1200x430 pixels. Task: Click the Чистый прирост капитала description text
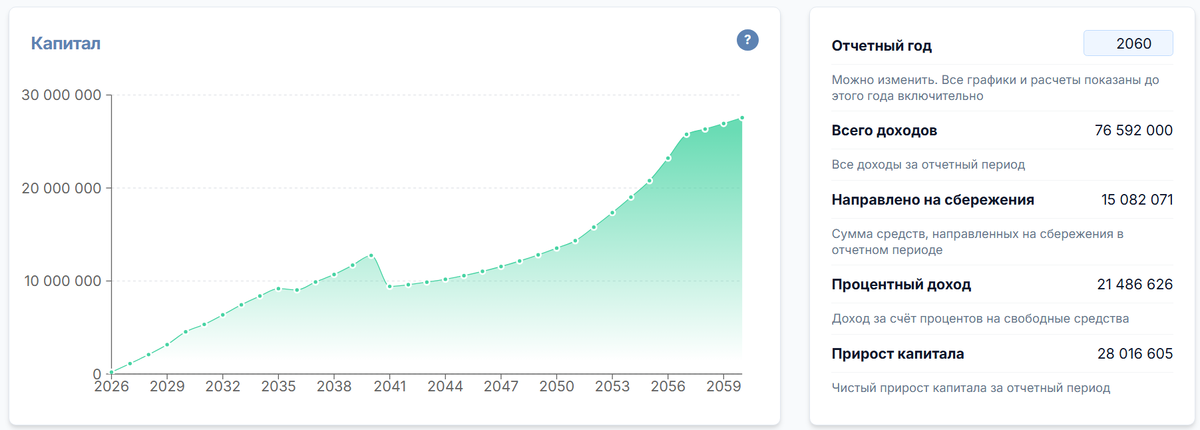coord(971,388)
